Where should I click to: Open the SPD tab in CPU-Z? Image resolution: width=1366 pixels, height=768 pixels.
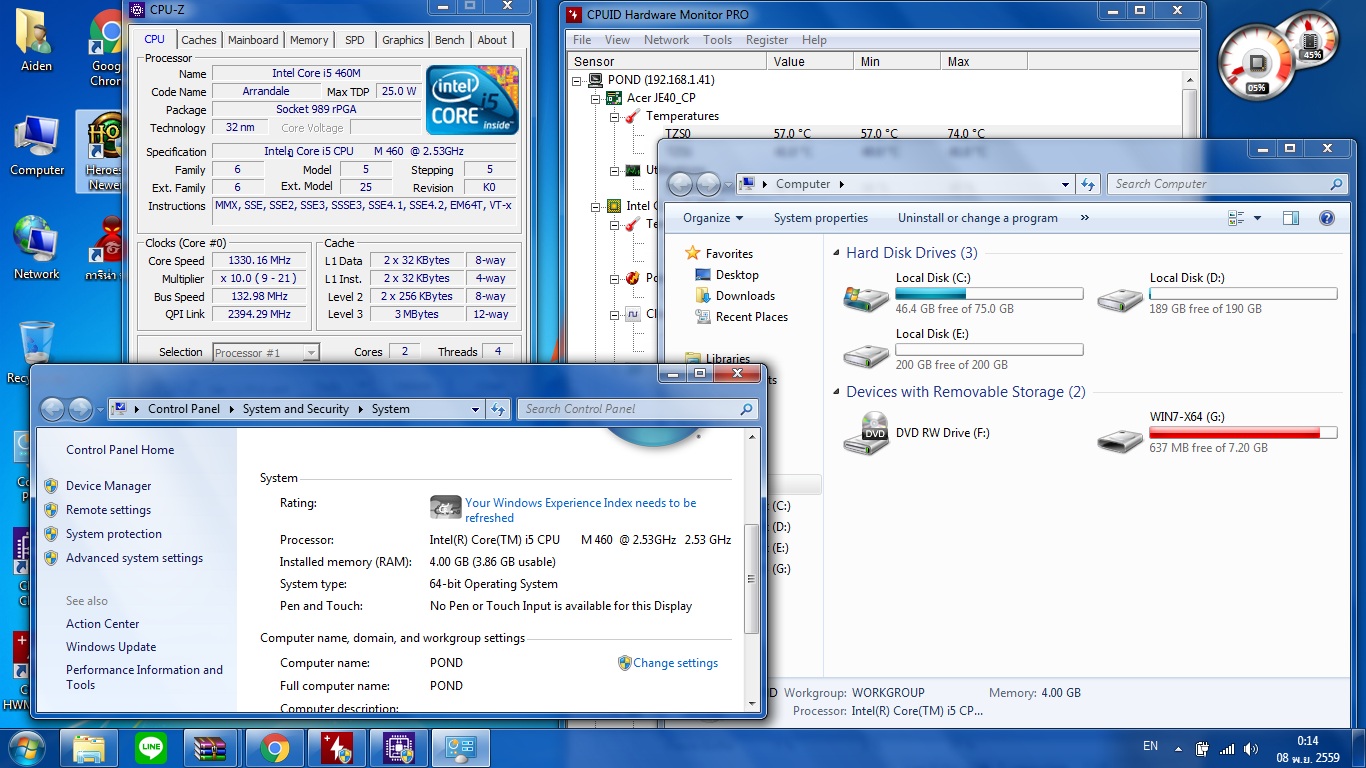(x=355, y=40)
